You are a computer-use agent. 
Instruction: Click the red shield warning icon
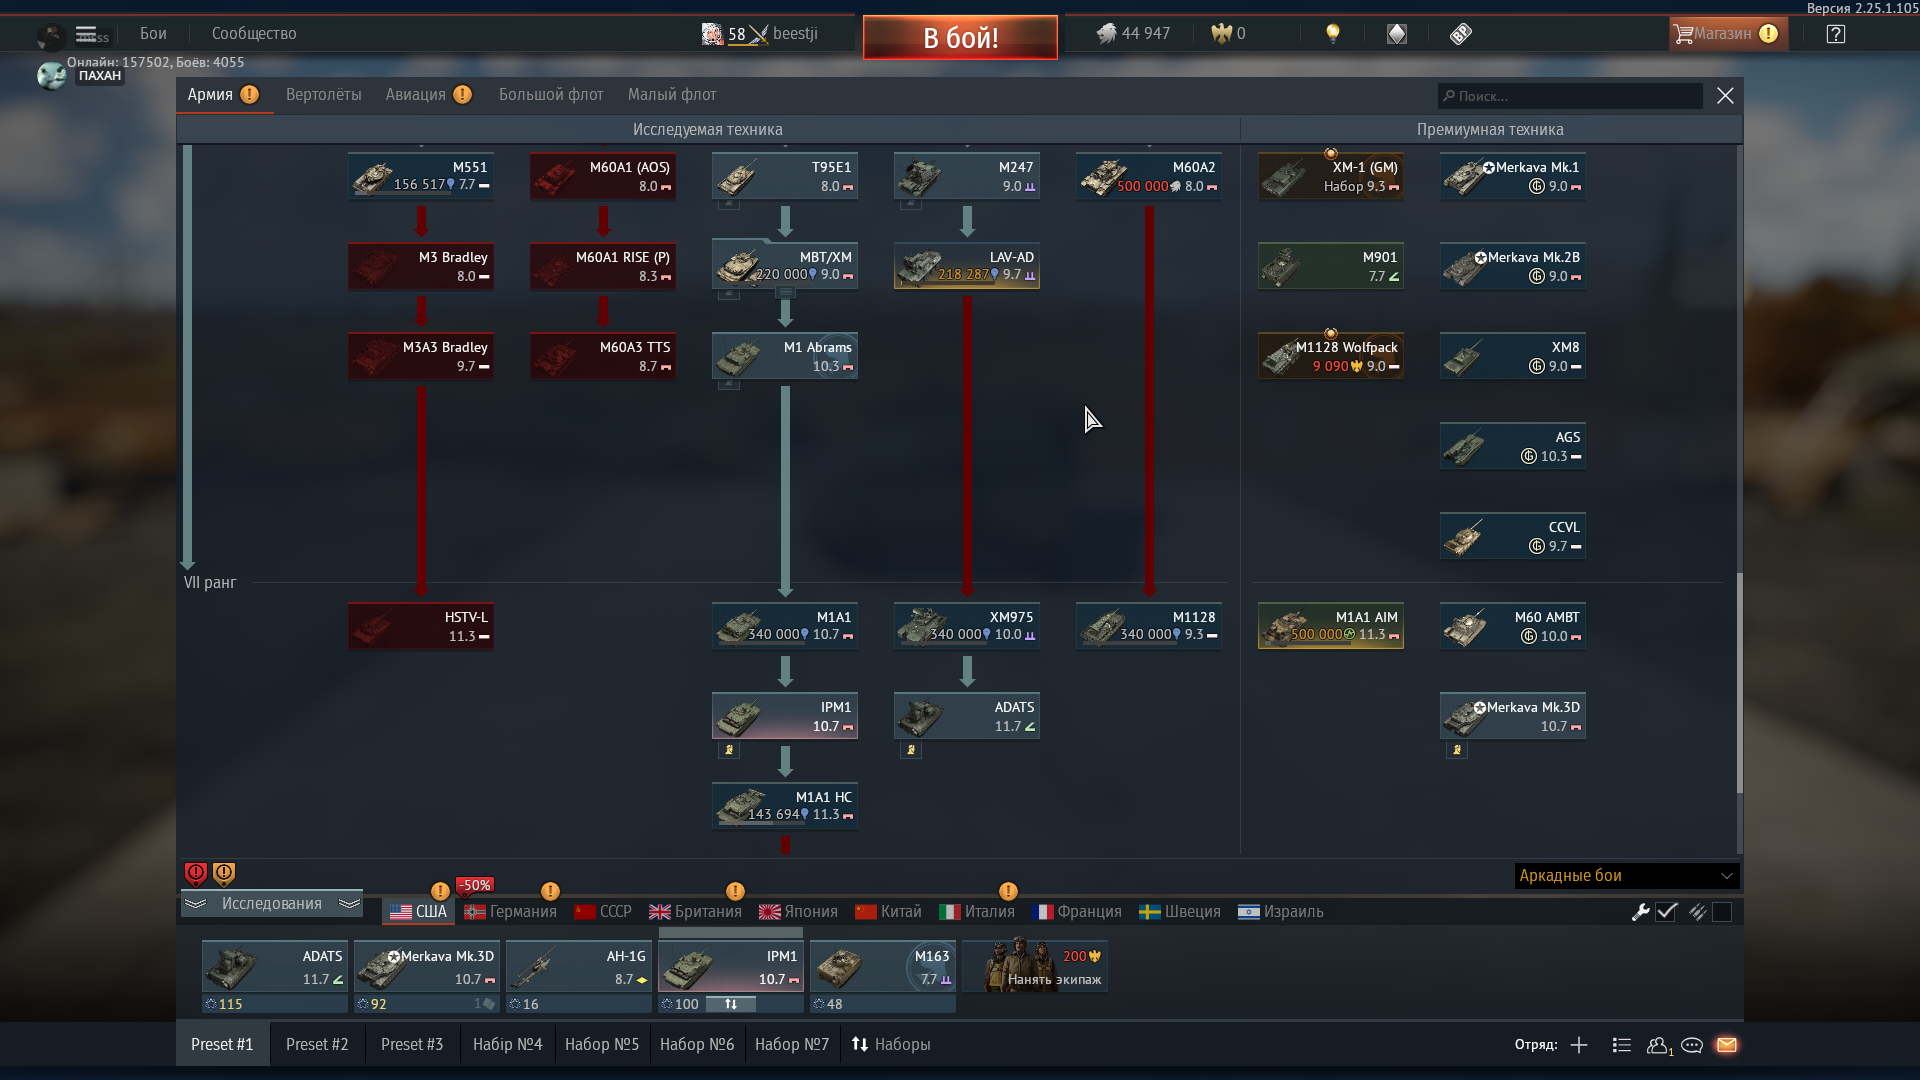pos(196,874)
